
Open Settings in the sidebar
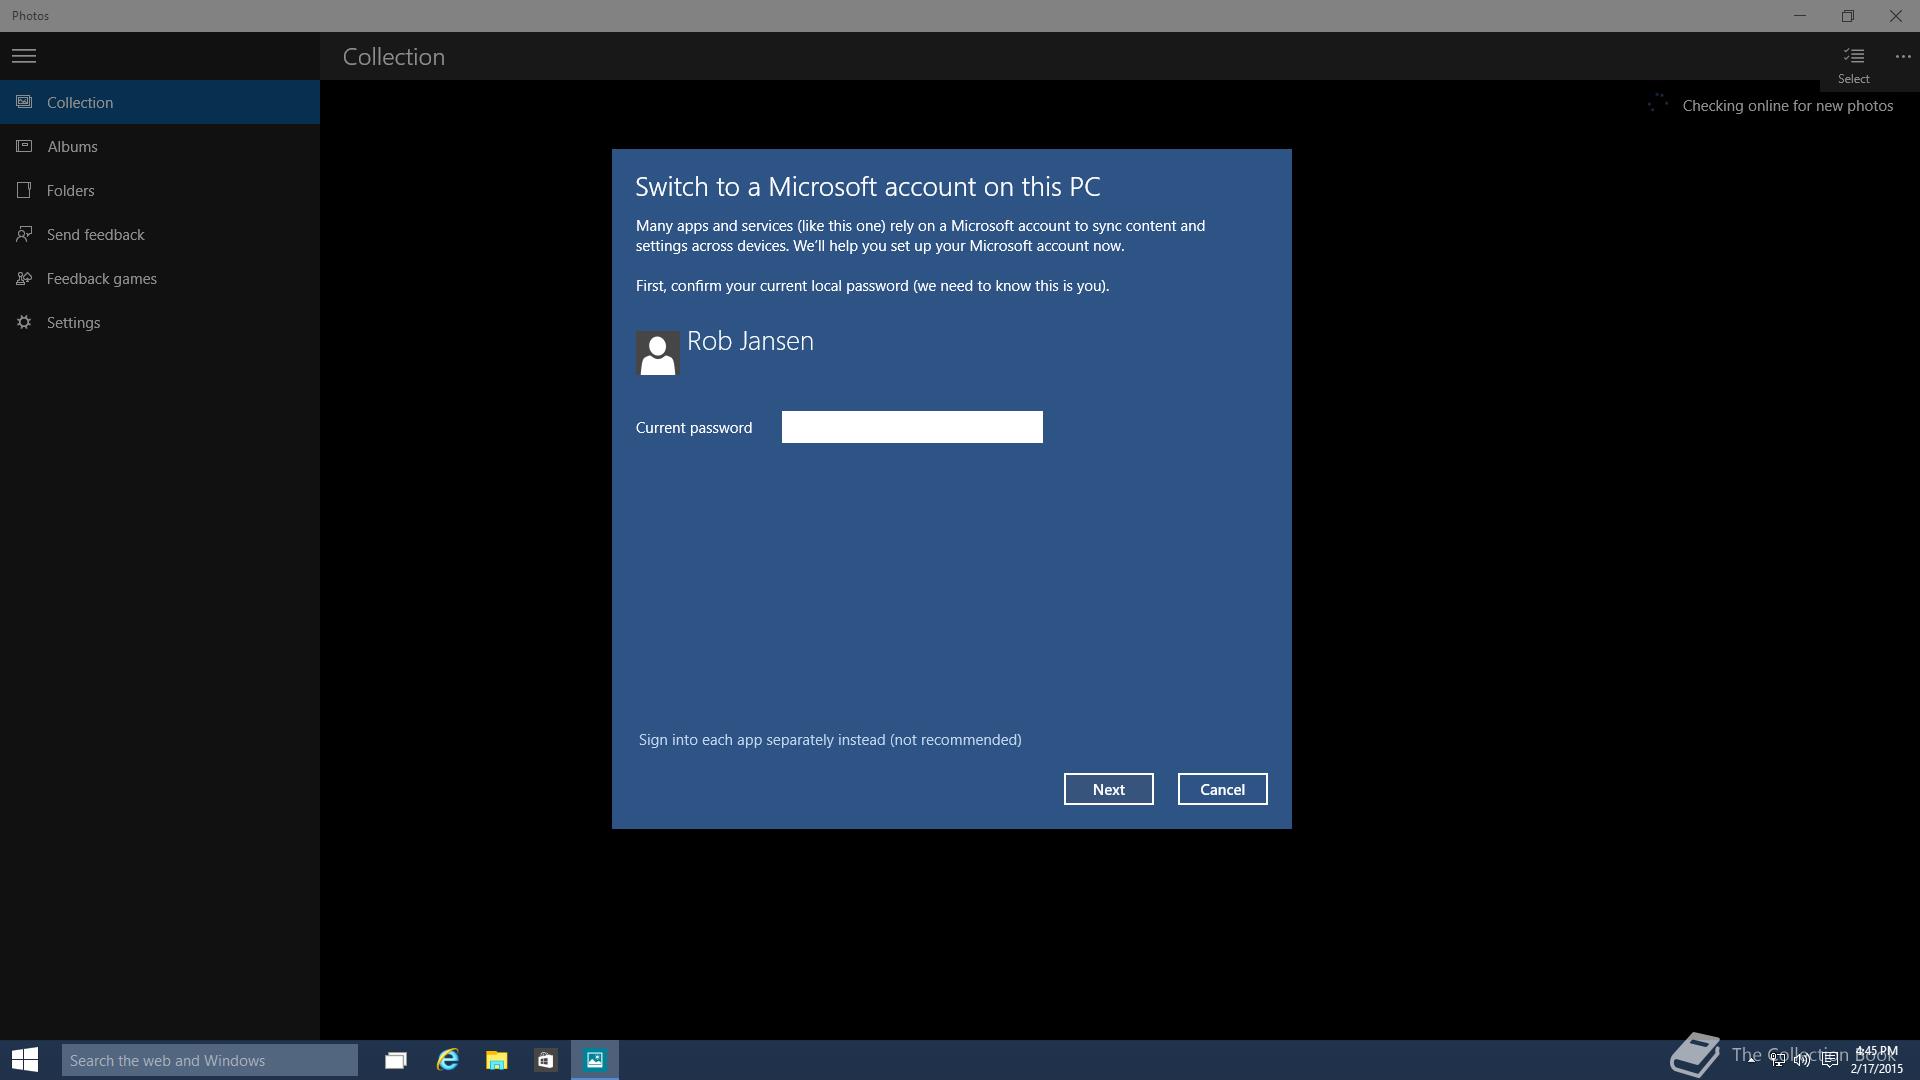point(160,322)
